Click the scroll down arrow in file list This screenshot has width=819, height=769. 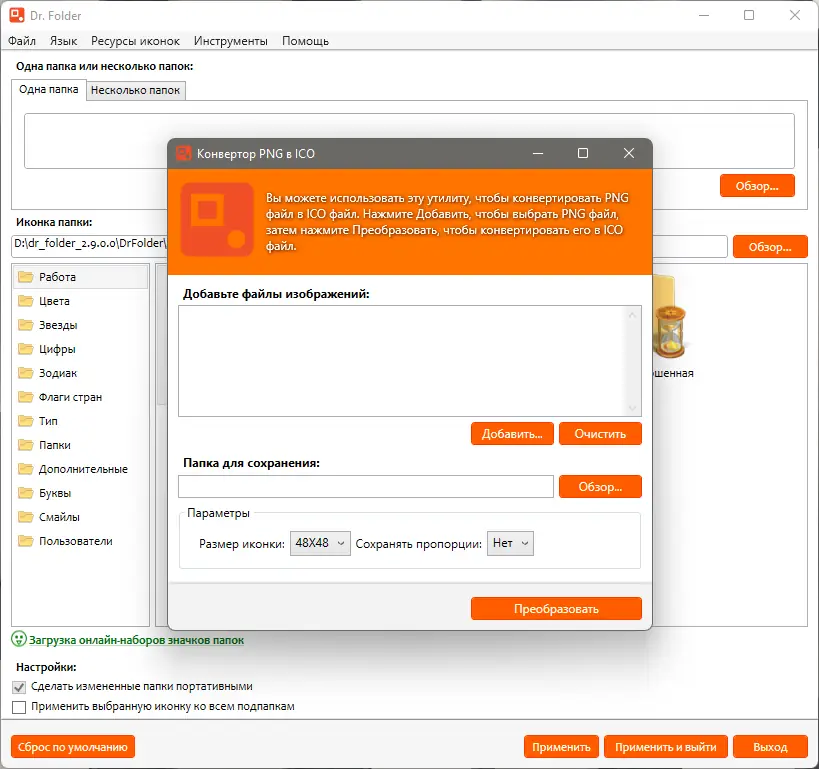[632, 407]
